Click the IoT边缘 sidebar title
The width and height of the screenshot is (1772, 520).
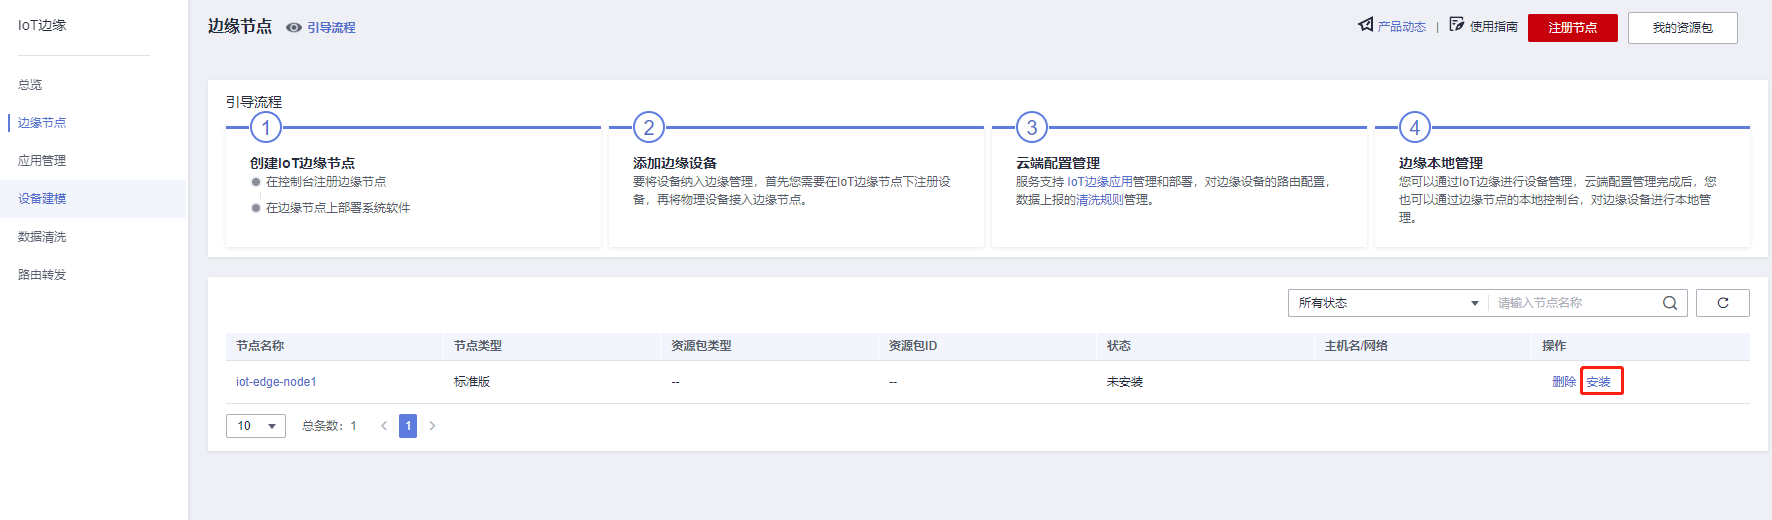pos(42,25)
